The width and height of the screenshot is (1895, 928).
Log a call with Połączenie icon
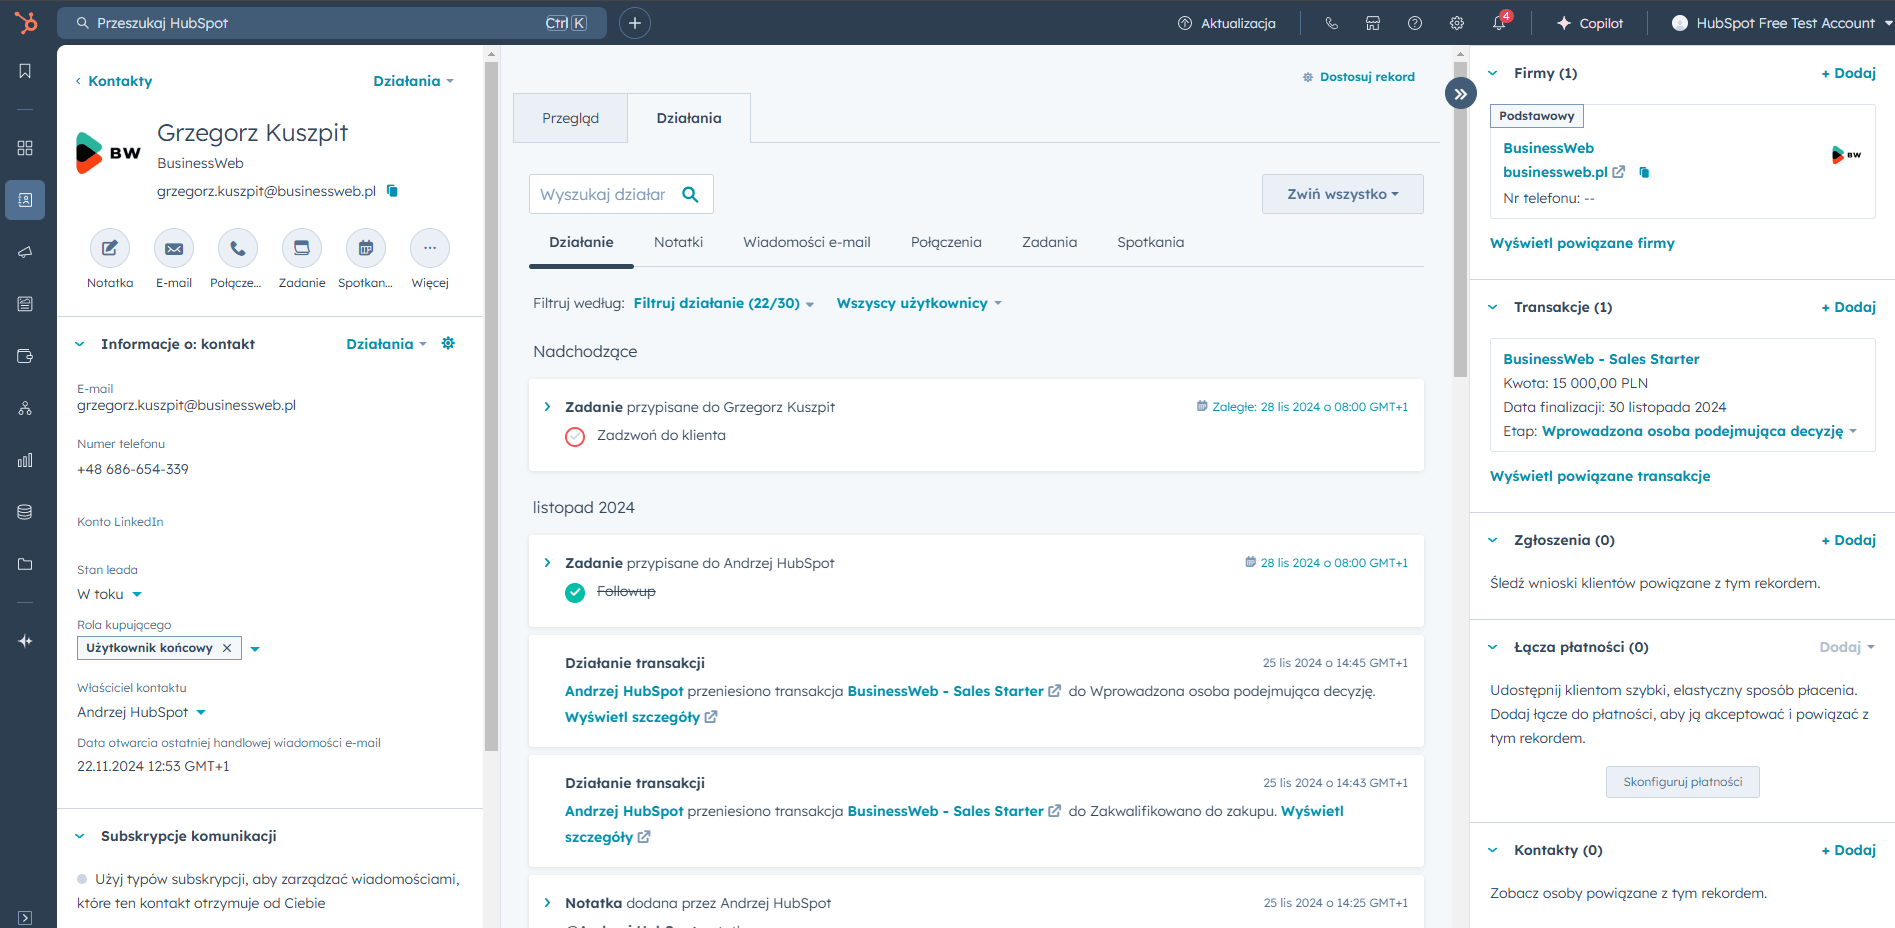pos(238,248)
